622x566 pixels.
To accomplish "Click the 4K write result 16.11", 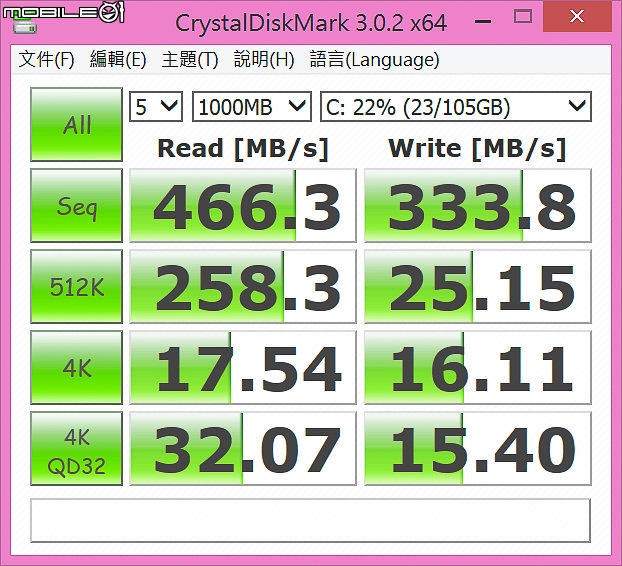I will point(478,367).
